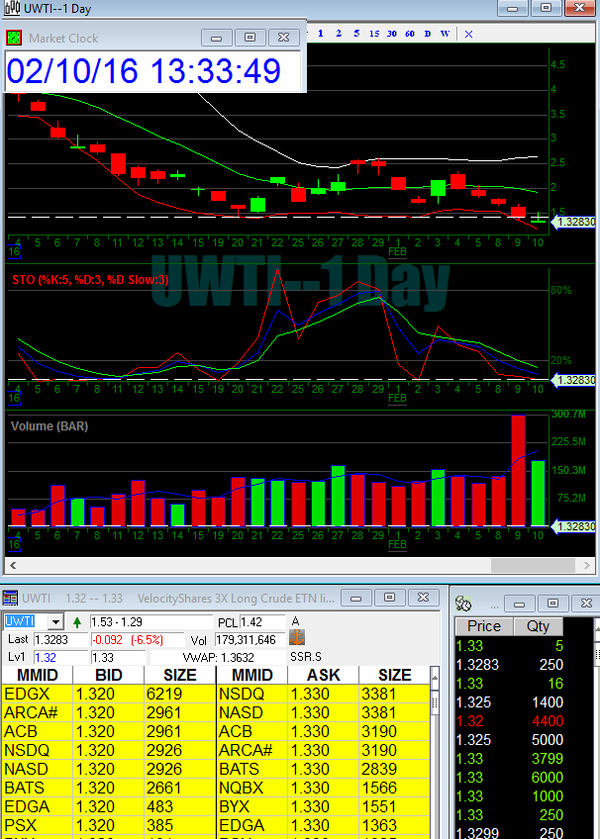Click the green up-arrow tick indicator

(x=77, y=622)
